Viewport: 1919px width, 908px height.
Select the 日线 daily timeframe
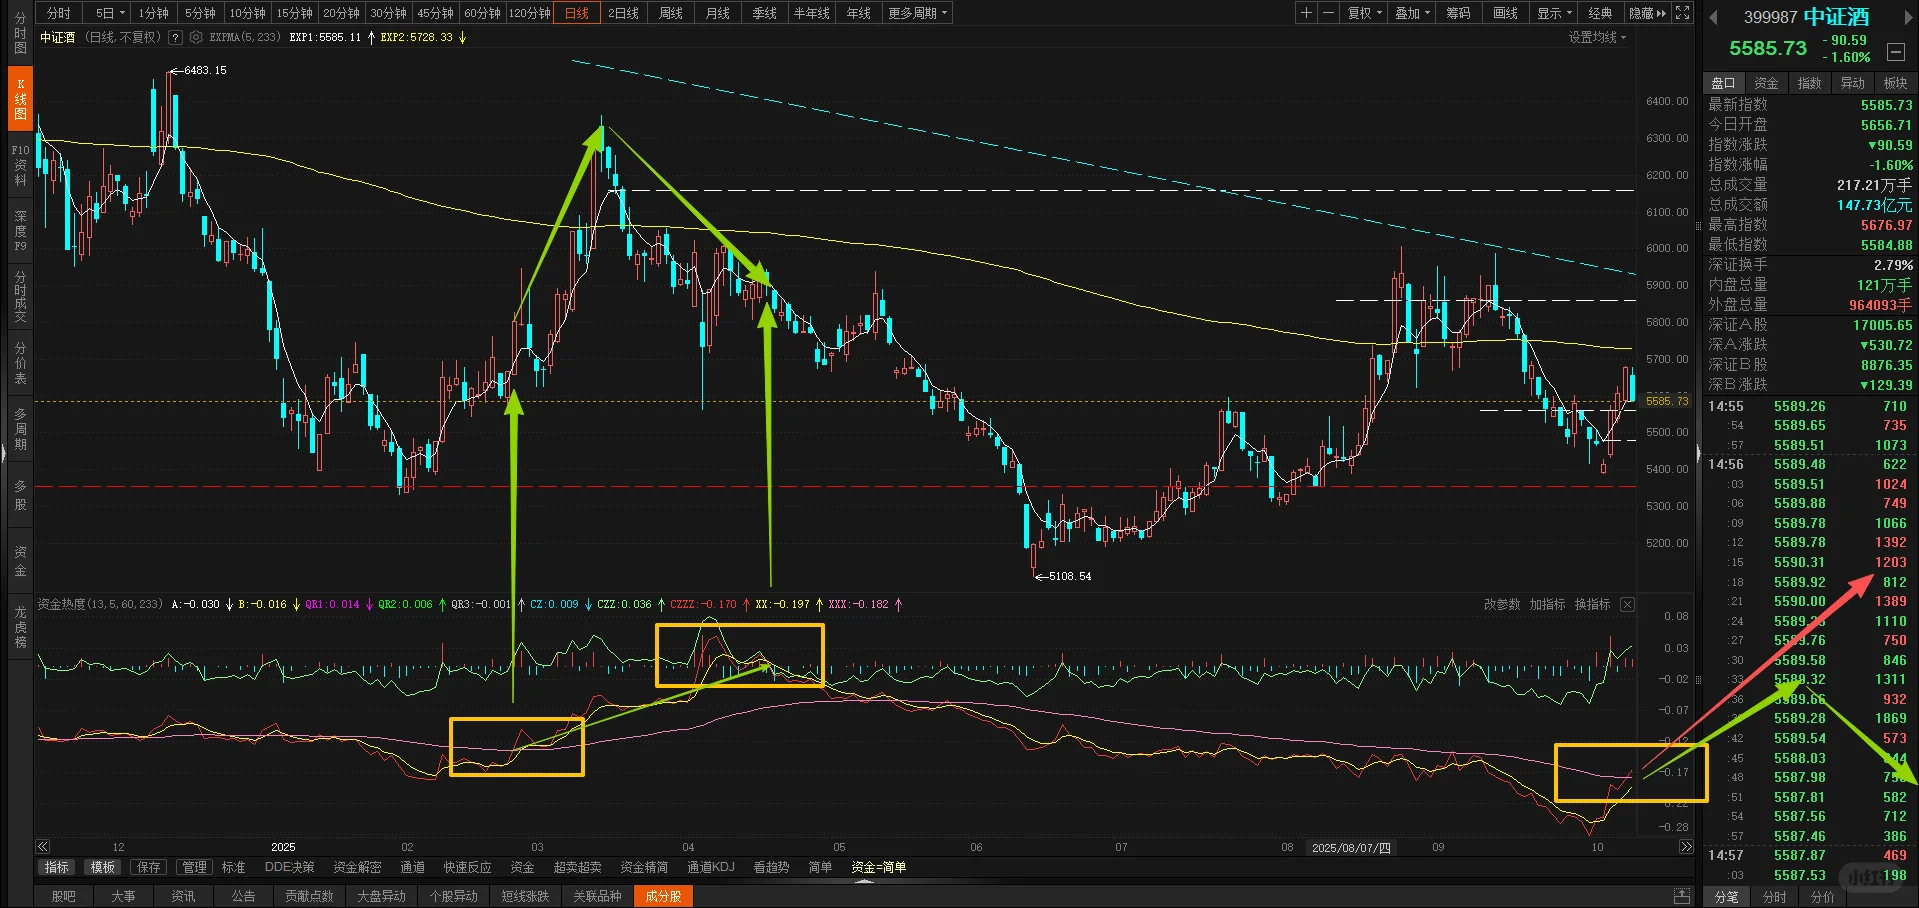pos(577,13)
